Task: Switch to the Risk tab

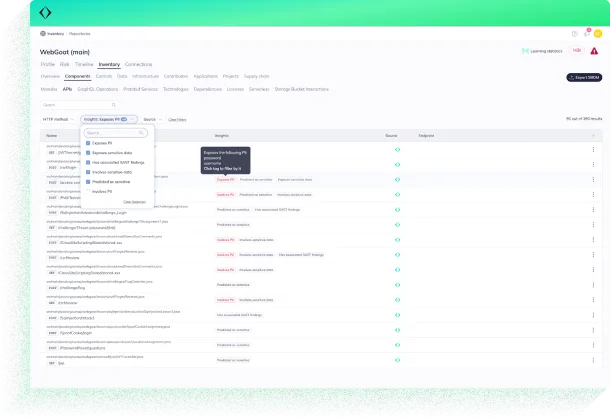Action: tap(65, 64)
